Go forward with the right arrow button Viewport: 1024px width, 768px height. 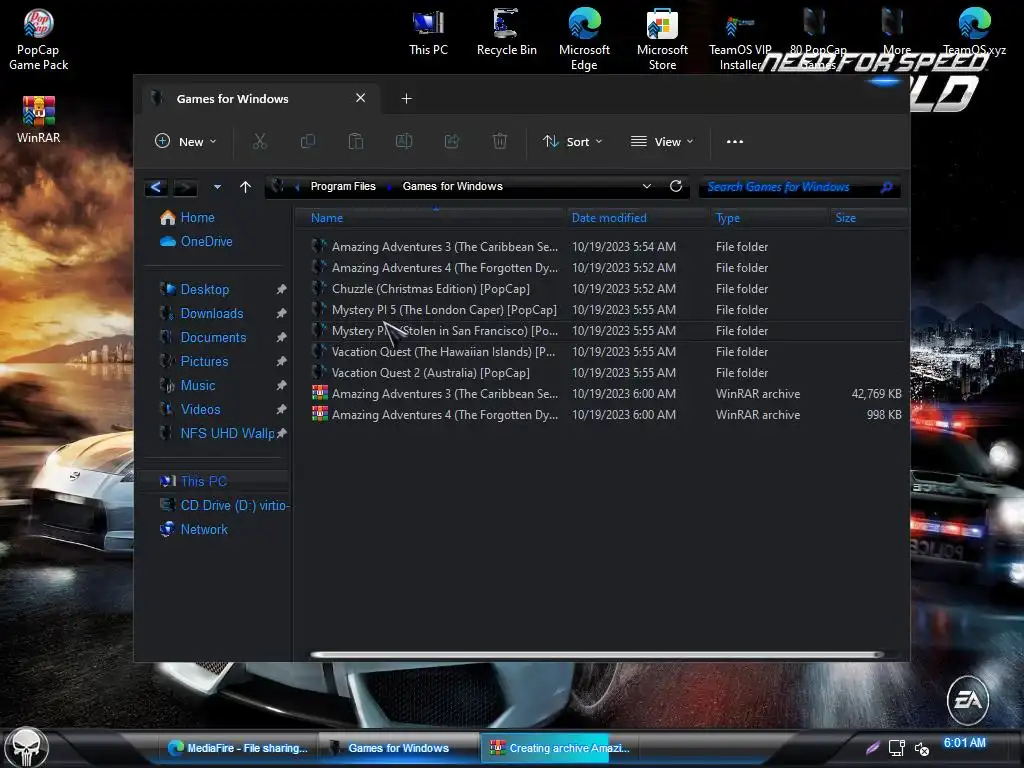(x=185, y=187)
